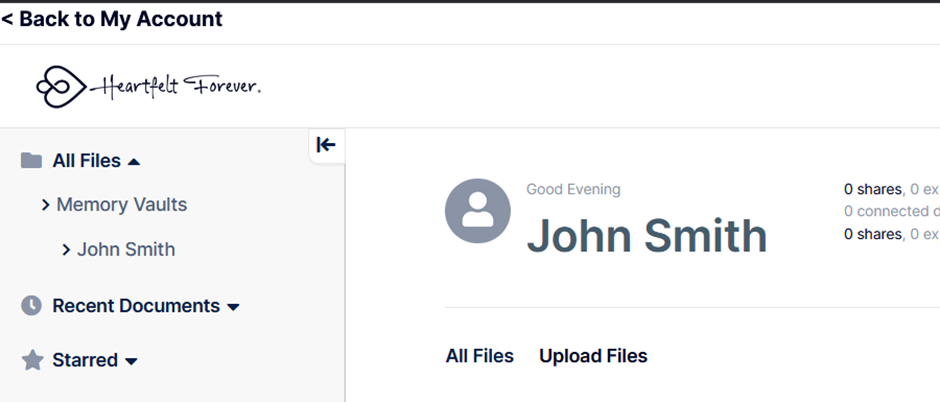Open the Starred dropdown arrow
This screenshot has height=402, width=940.
tap(131, 361)
